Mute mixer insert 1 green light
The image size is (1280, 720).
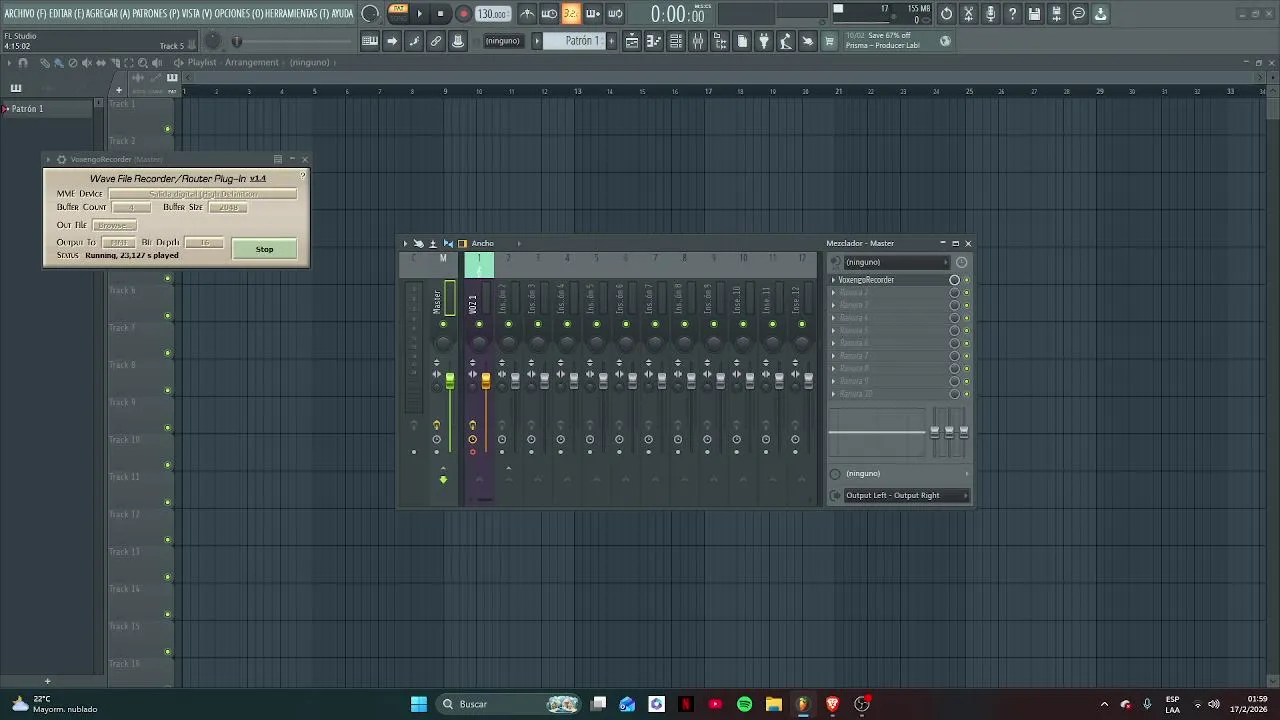(479, 324)
